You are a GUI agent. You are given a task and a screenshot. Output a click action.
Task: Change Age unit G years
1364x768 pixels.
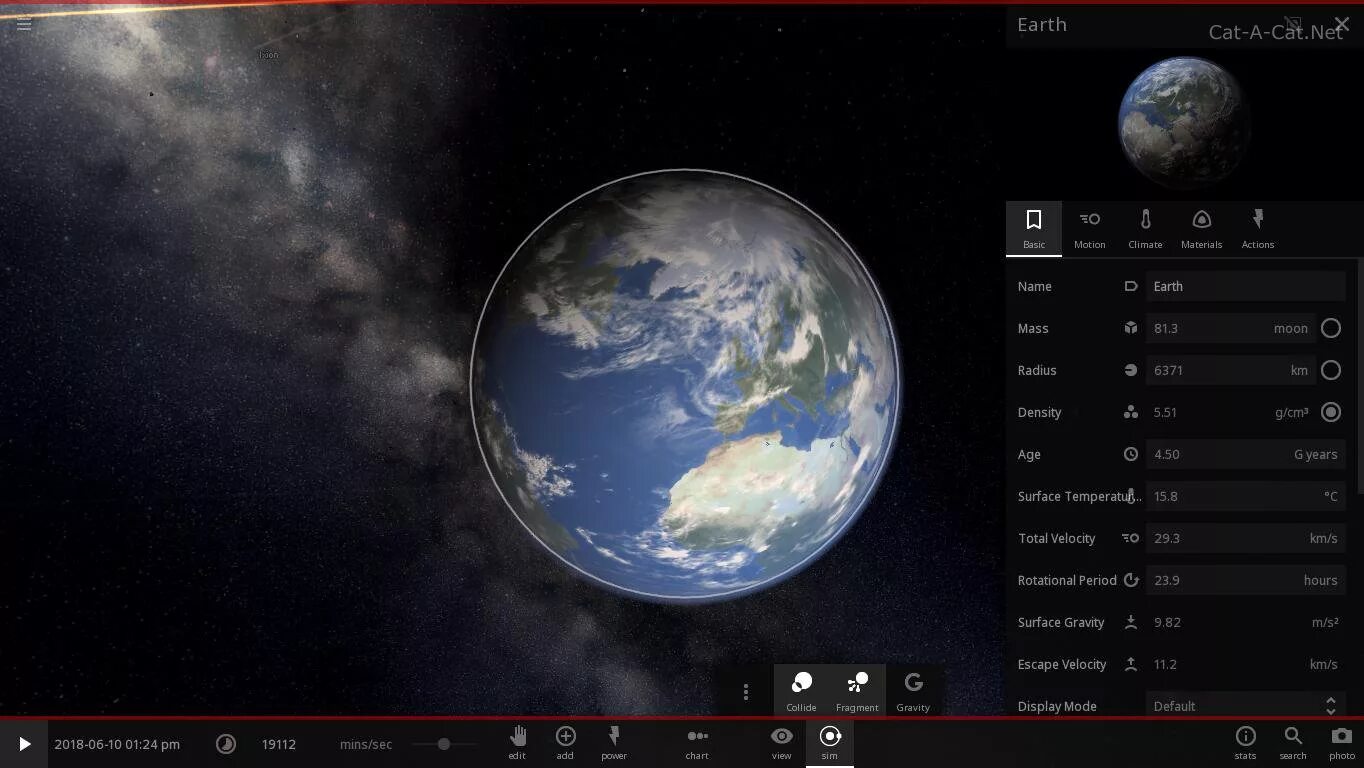1315,454
